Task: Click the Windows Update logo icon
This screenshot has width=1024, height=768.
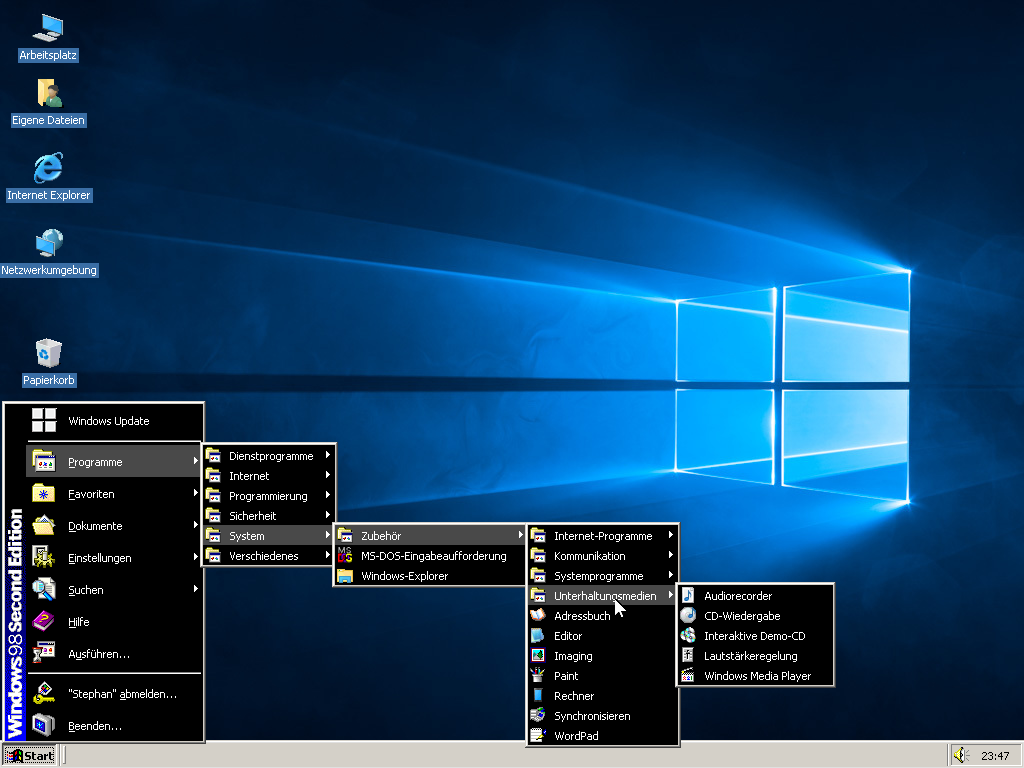Action: tap(44, 421)
